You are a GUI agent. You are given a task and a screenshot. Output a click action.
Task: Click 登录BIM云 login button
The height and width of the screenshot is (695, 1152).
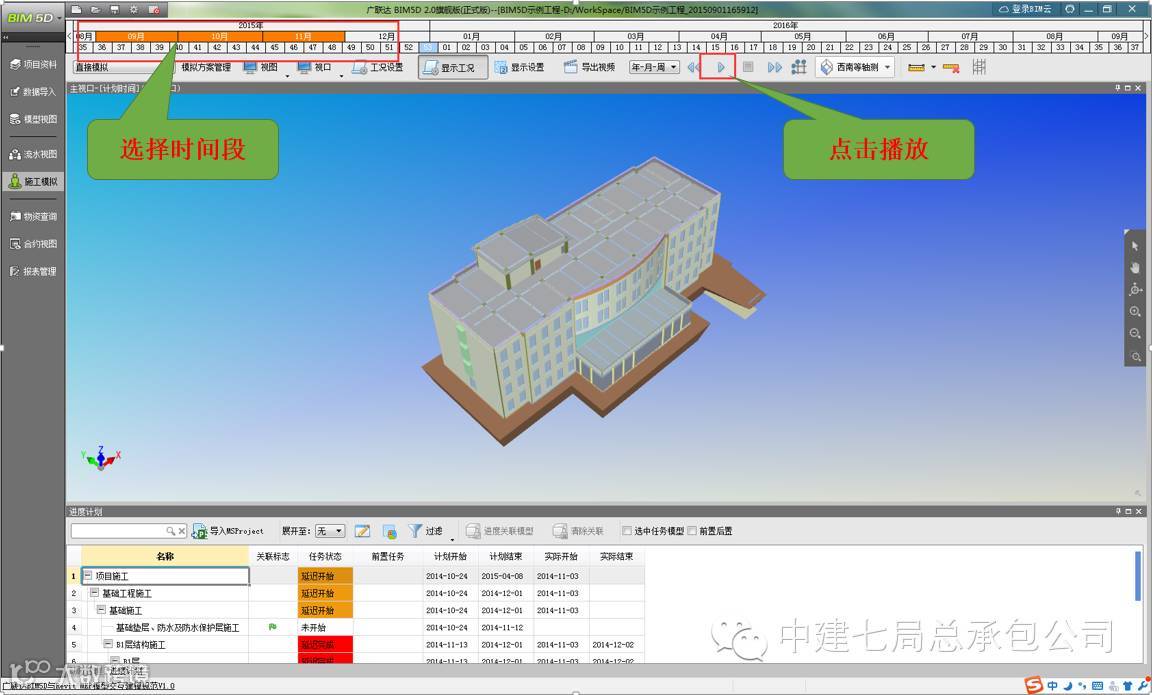click(1025, 9)
